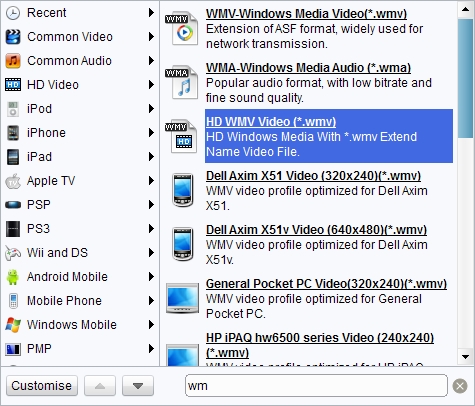475x406 pixels.
Task: Click the iPhone device icon
Action: coord(13,133)
